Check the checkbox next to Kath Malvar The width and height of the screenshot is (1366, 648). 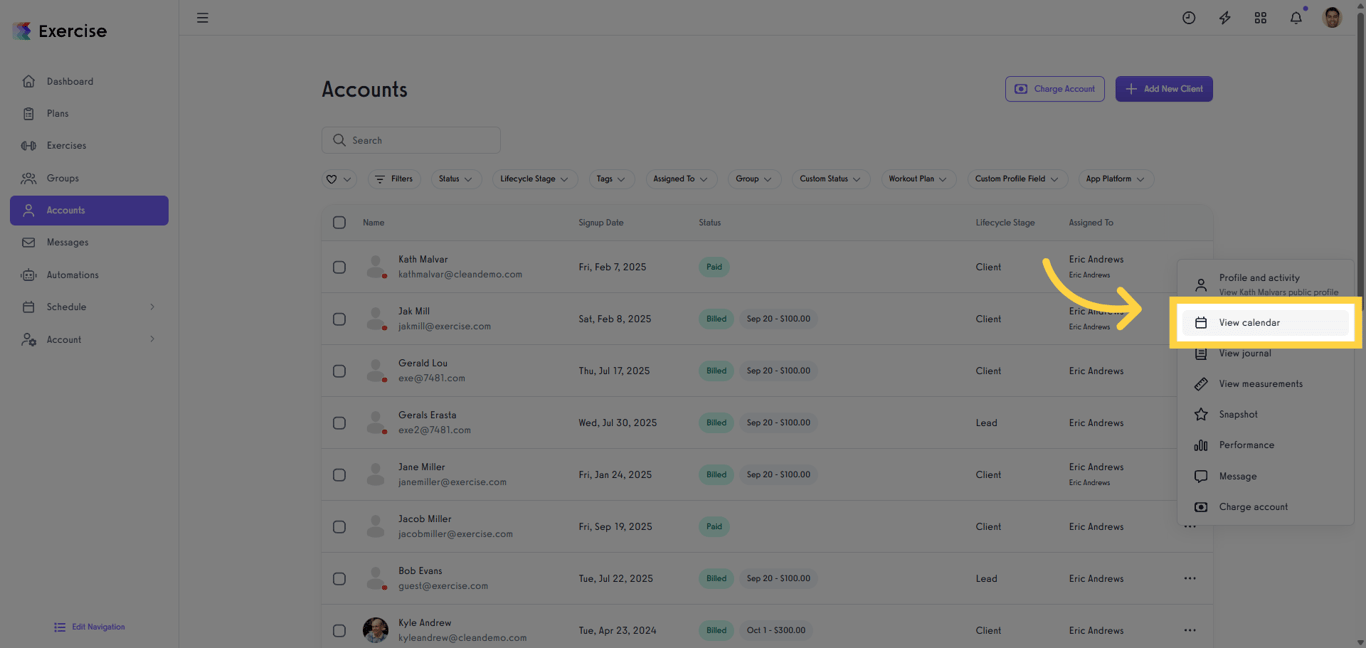tap(339, 267)
